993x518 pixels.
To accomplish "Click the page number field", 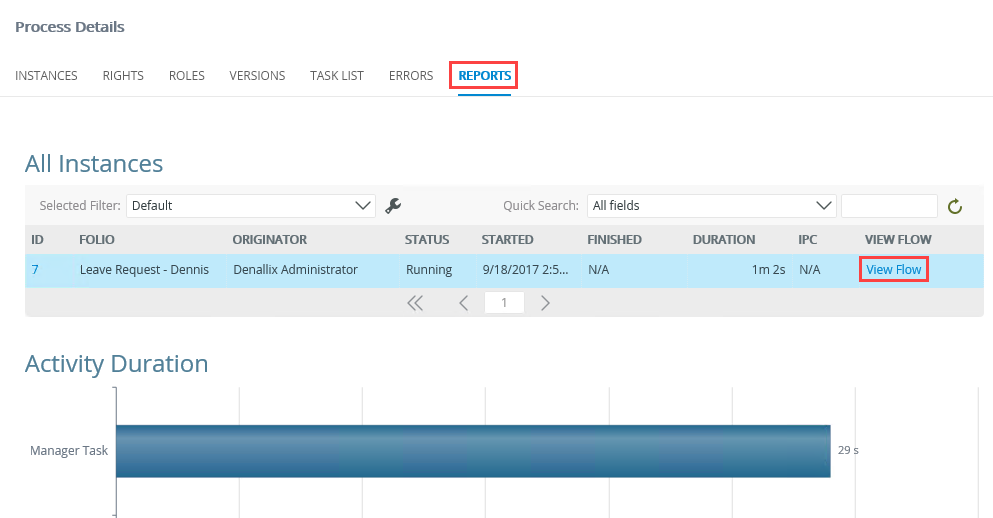I will (504, 303).
